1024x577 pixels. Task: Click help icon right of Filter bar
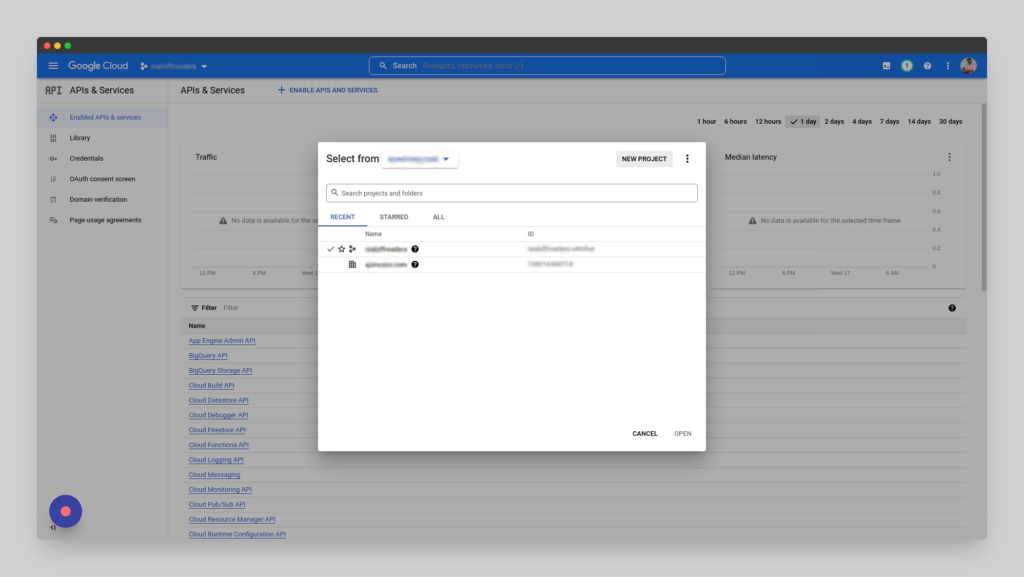pyautogui.click(x=952, y=308)
